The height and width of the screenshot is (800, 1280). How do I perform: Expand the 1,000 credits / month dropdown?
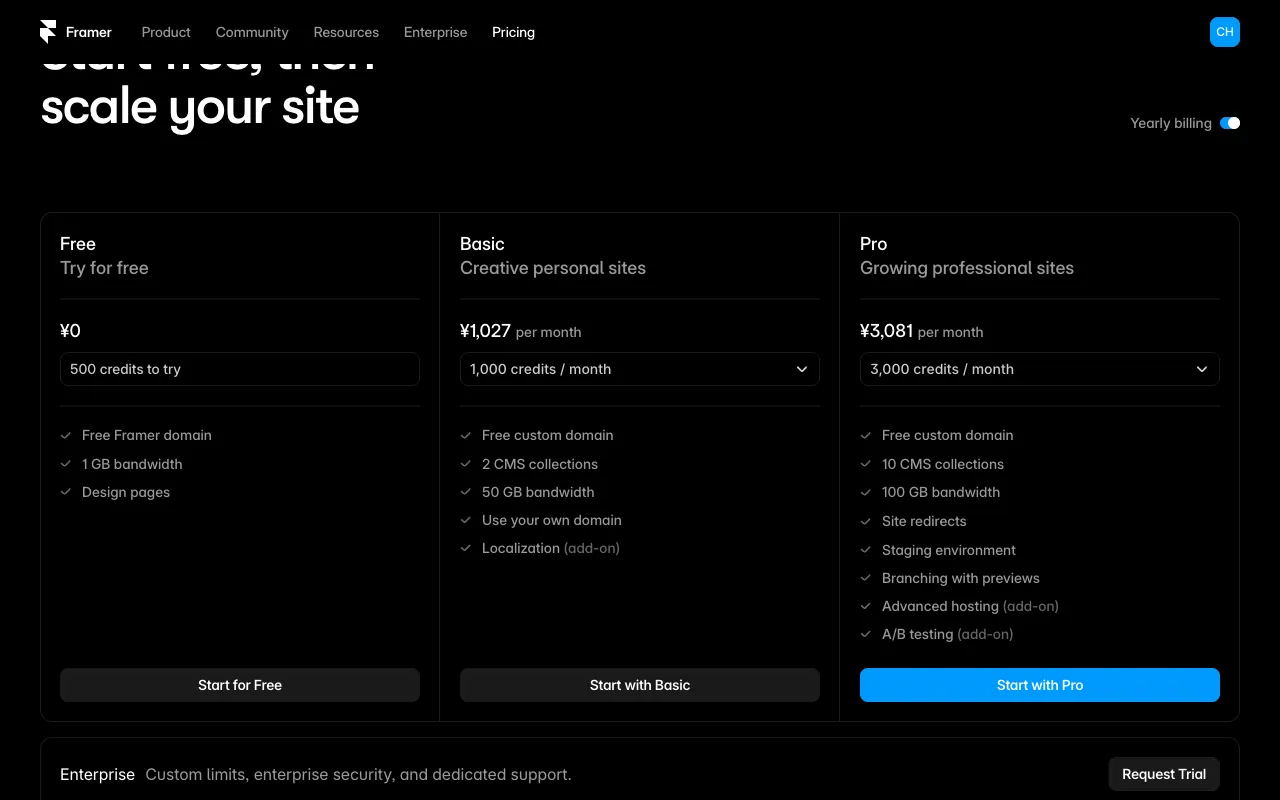coord(640,369)
